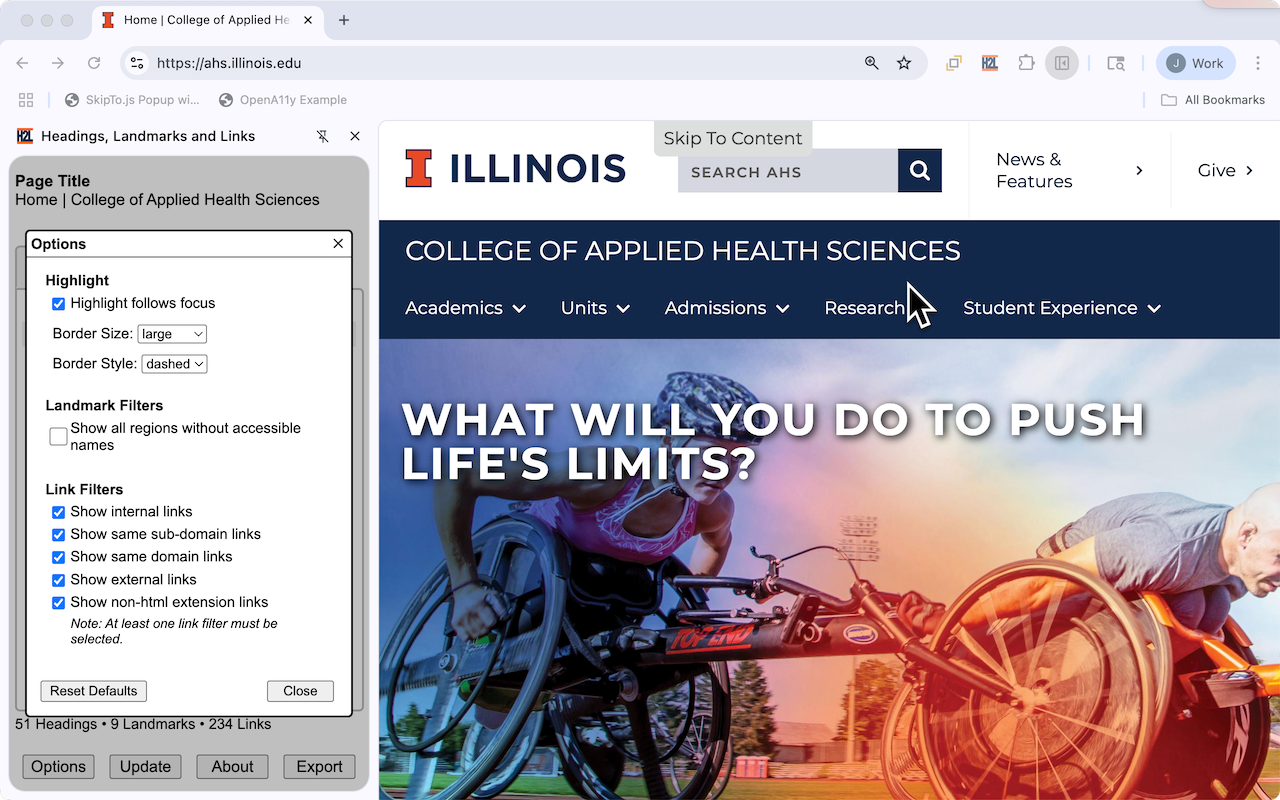1280x800 pixels.
Task: Click the browser address bar URL
Action: 229,63
